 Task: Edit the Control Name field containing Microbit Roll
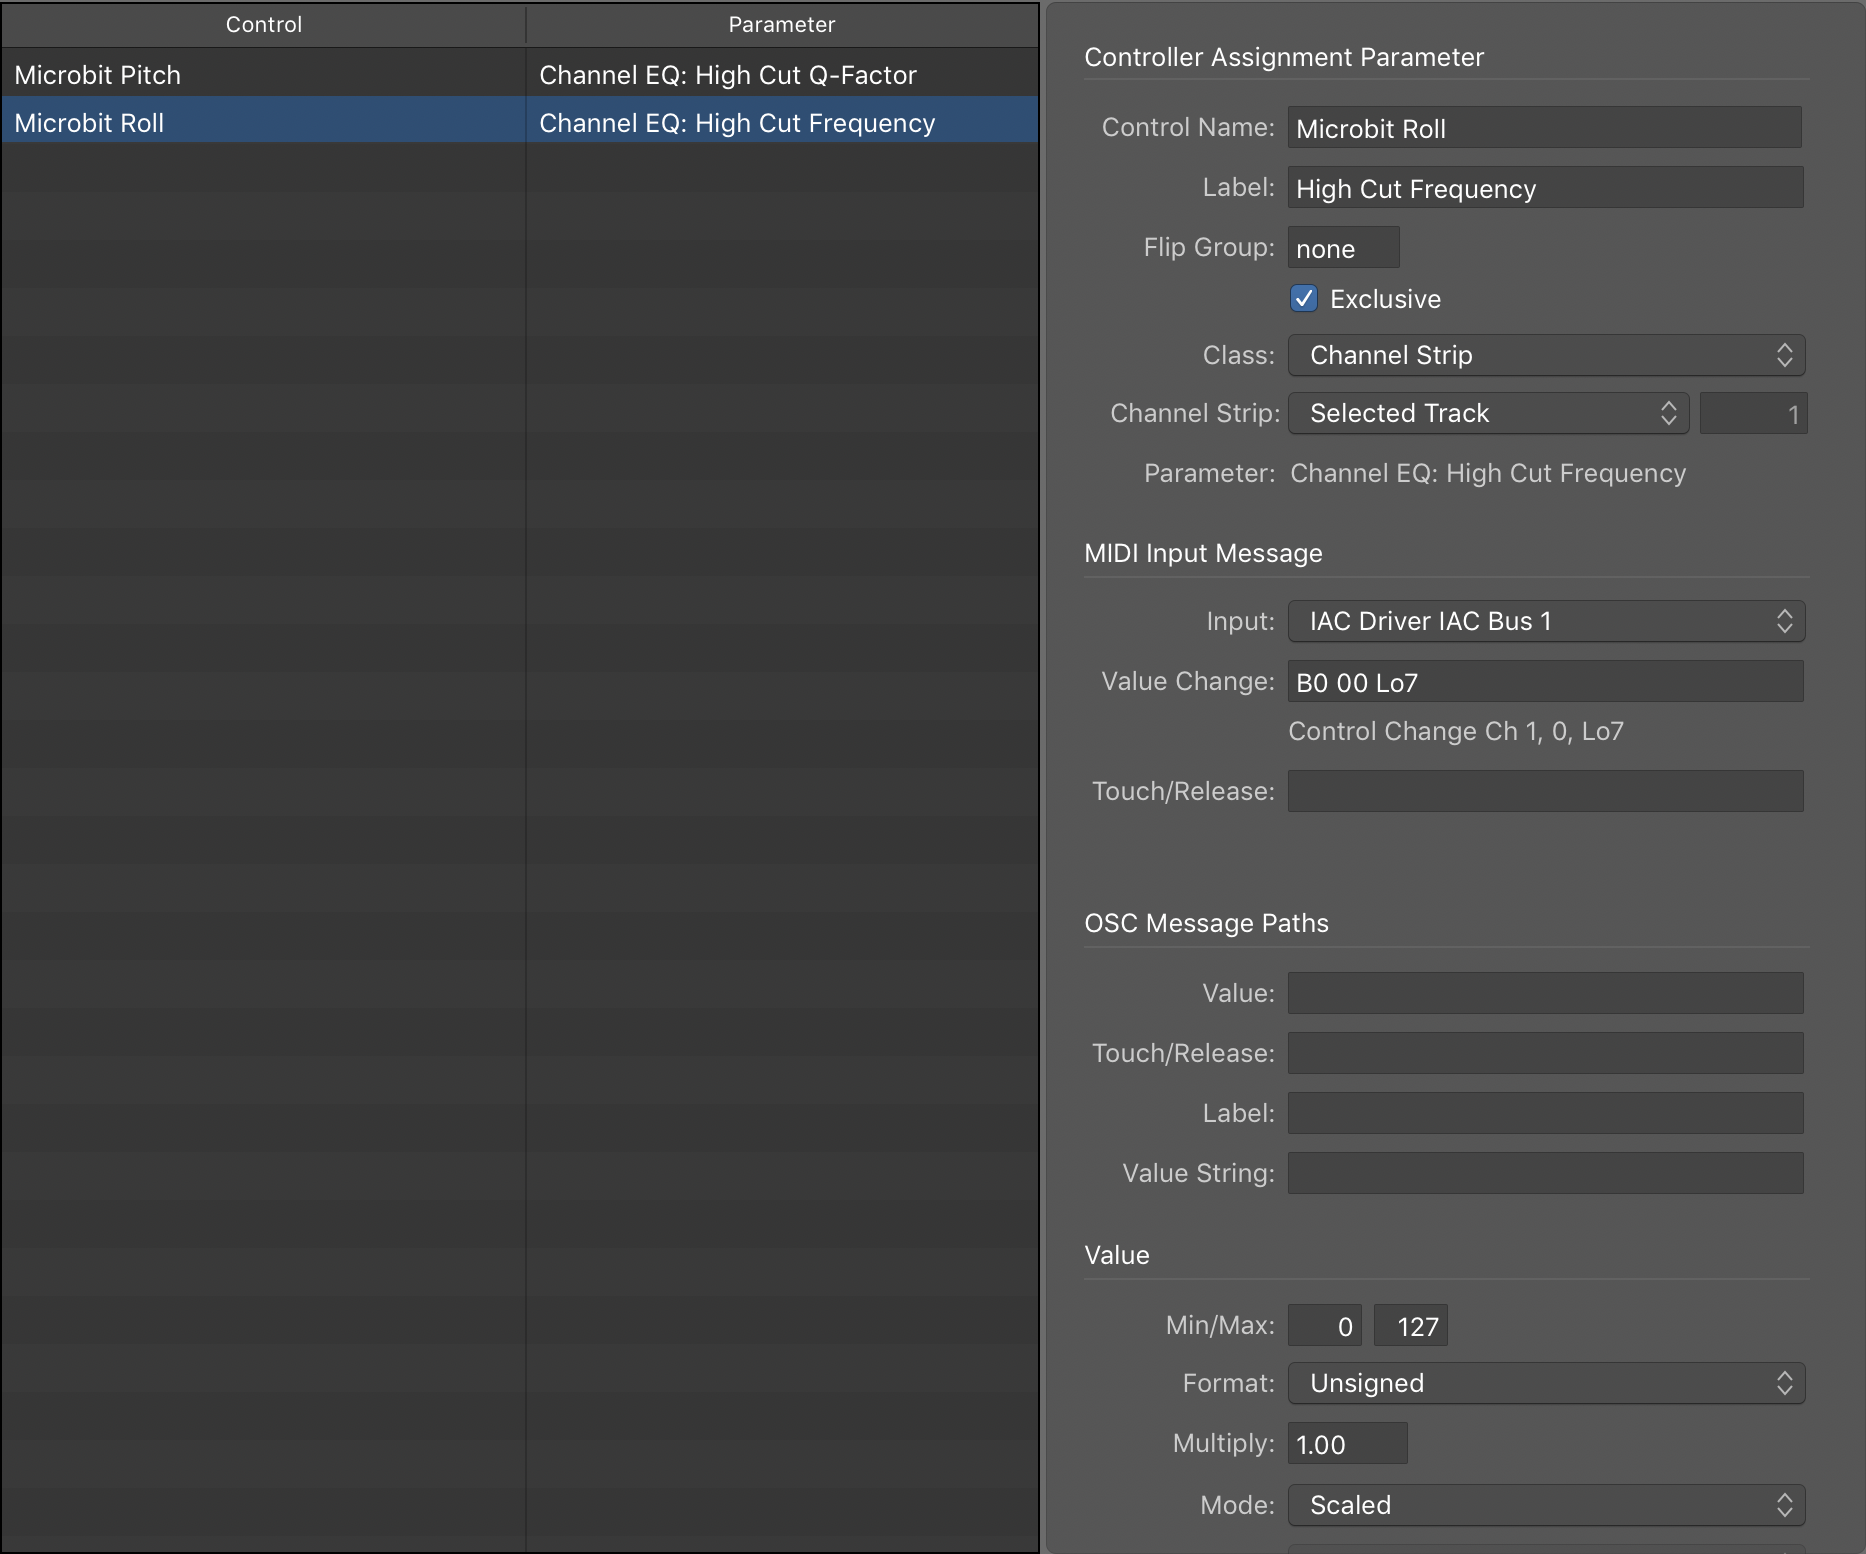1546,127
